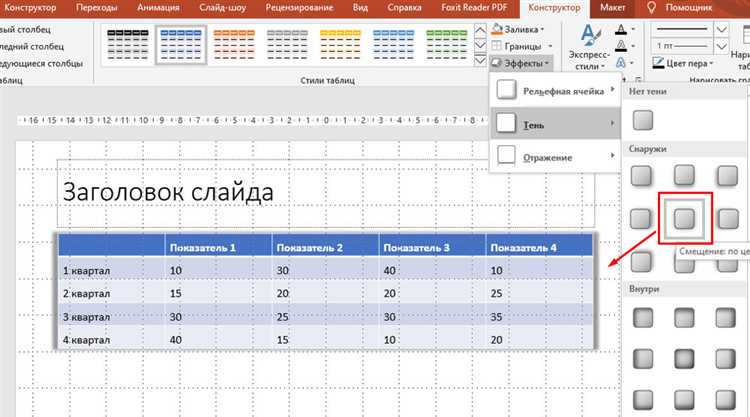The height and width of the screenshot is (417, 750).
Task: Switch to the Переходы tab
Action: pos(96,8)
